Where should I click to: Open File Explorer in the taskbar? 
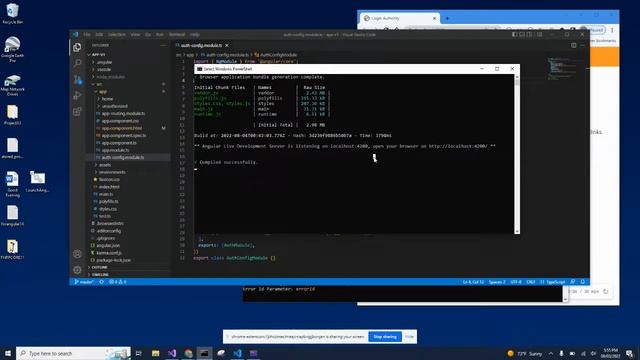pyautogui.click(x=156, y=353)
